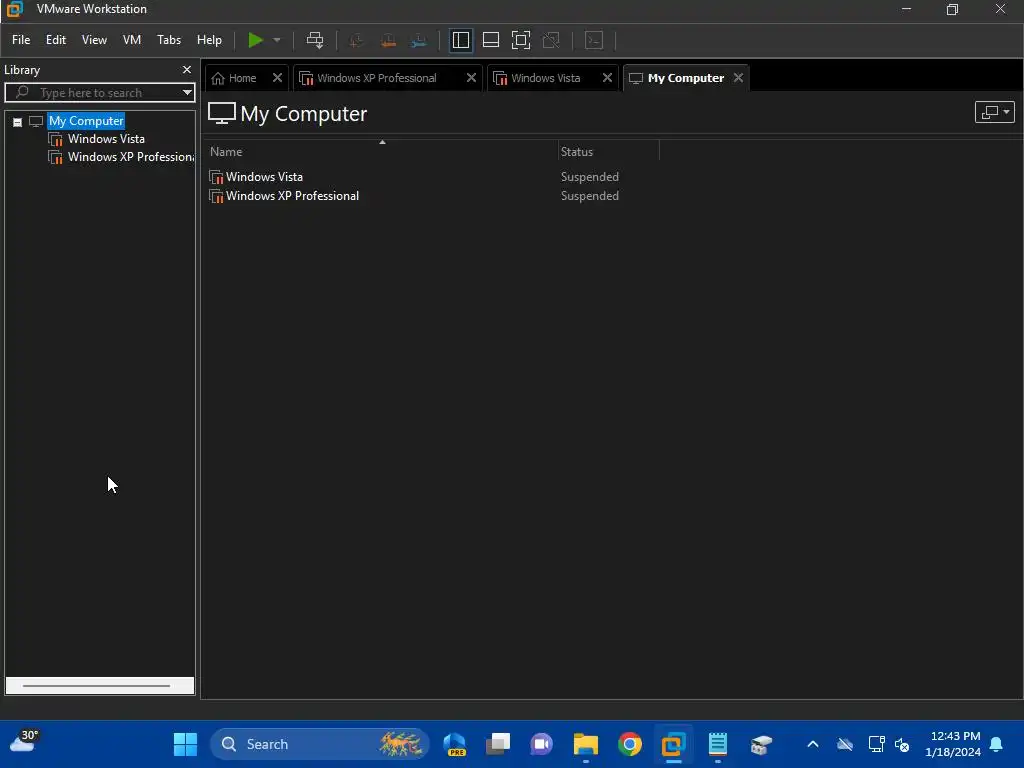Click the Take Snapshot toolbar icon
1024x768 pixels.
point(357,40)
